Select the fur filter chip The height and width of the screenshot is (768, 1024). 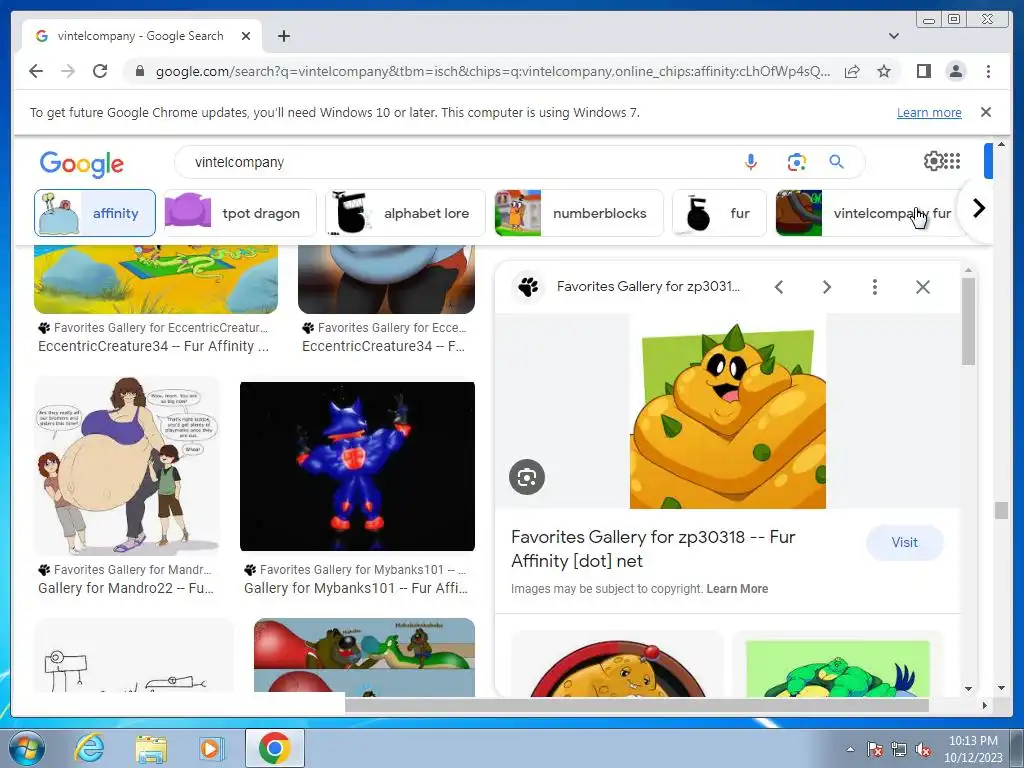pos(719,213)
